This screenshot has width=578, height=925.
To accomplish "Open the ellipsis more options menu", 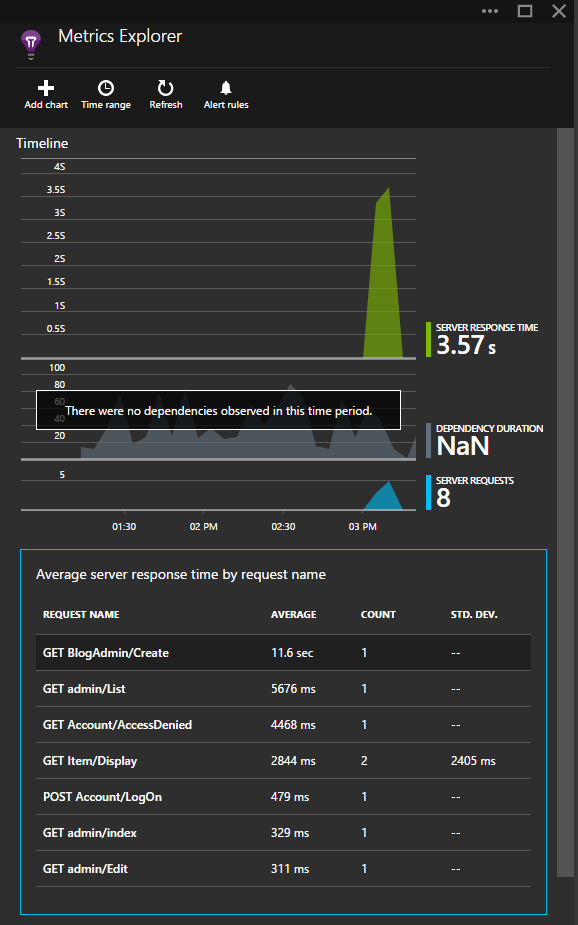I will tap(490, 11).
